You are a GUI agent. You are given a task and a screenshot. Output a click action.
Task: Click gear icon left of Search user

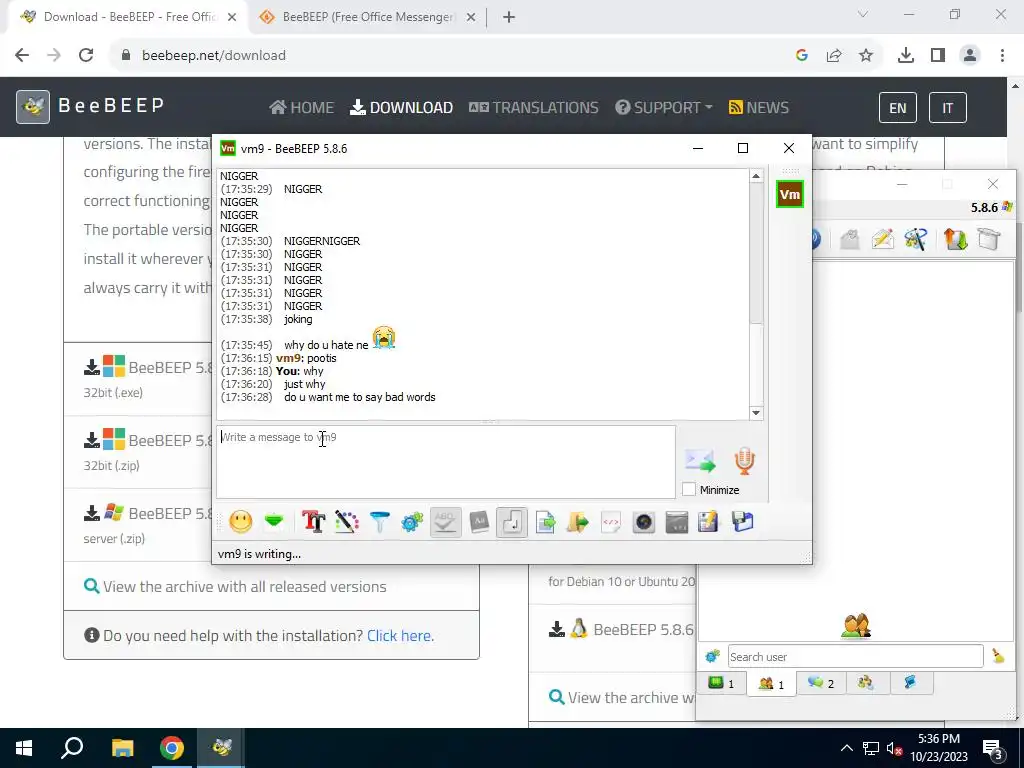(x=712, y=656)
